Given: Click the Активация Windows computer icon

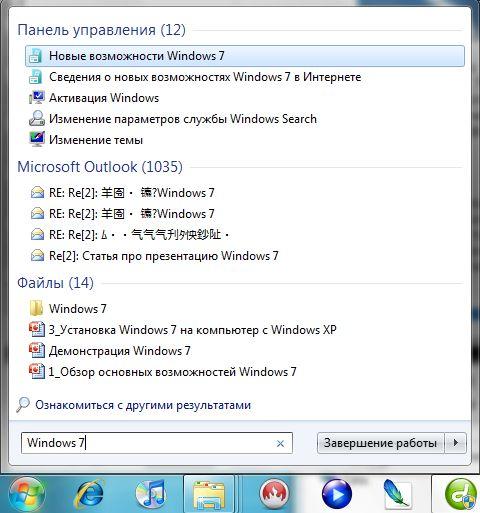Looking at the screenshot, I should [x=37, y=98].
